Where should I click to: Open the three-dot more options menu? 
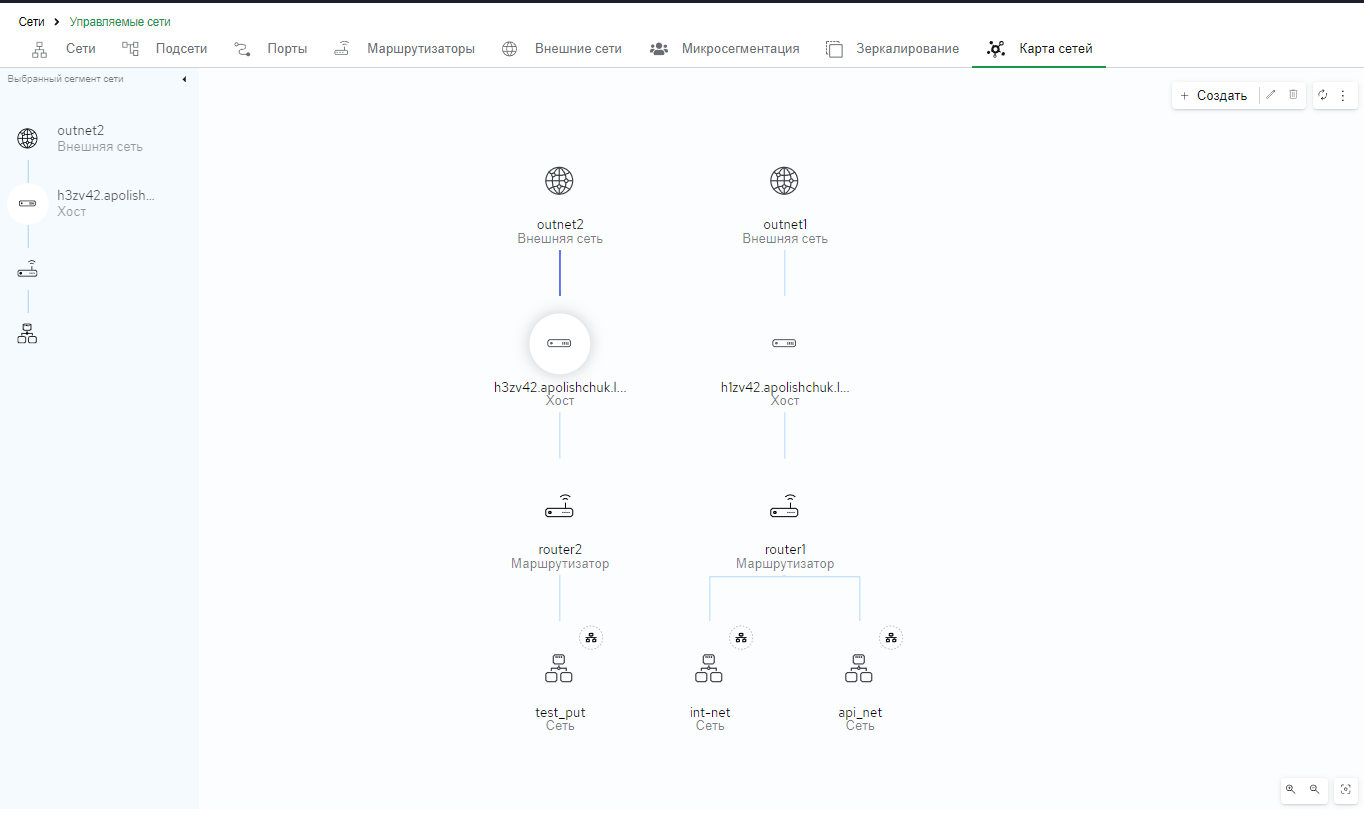1343,95
